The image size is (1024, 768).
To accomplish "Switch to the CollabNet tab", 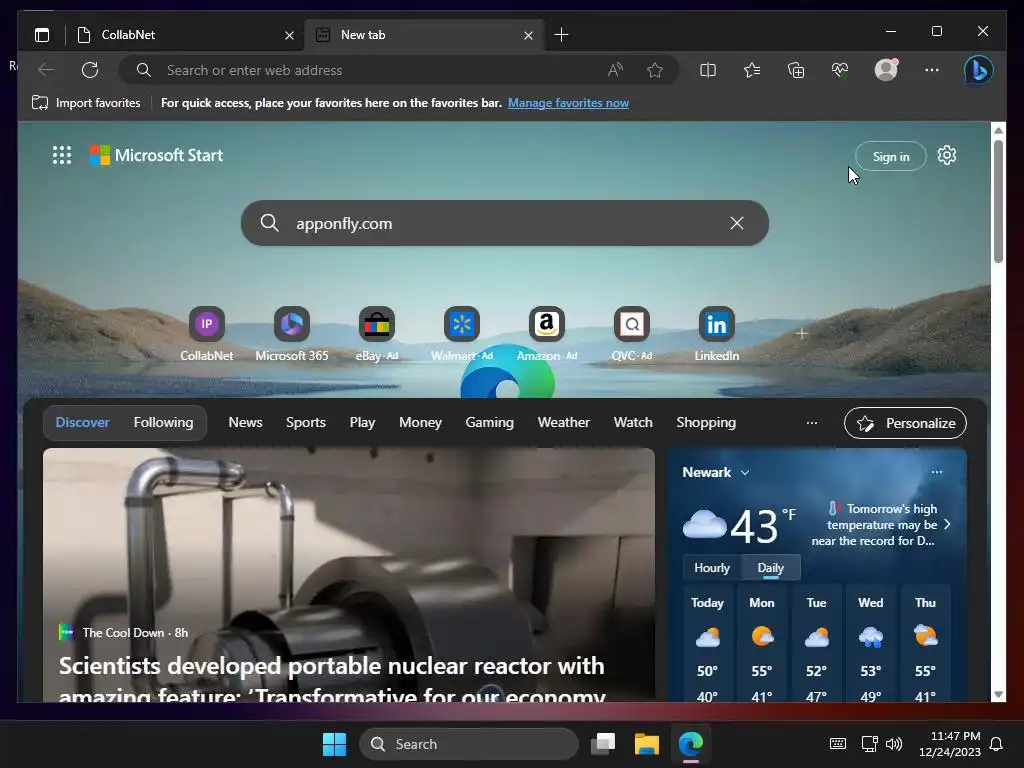I will click(185, 35).
